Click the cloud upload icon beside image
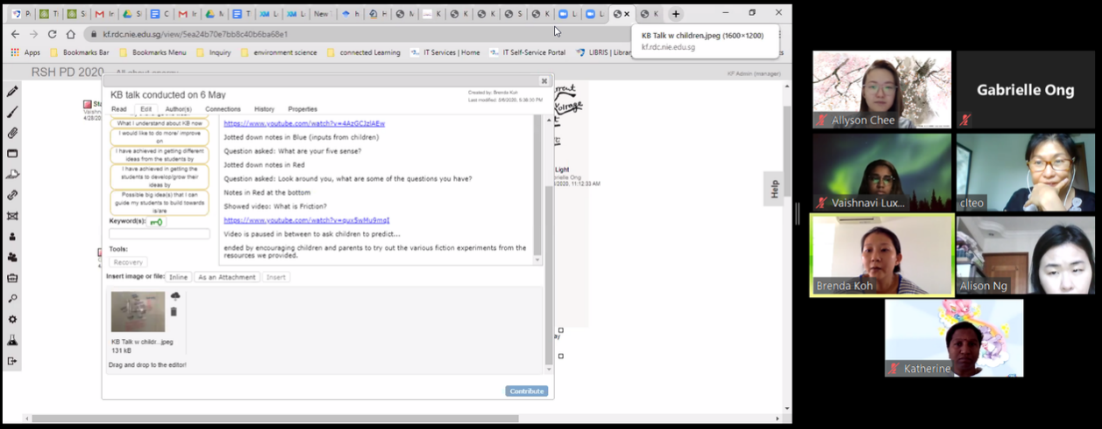Viewport: 1102px width, 429px height. pos(174,297)
